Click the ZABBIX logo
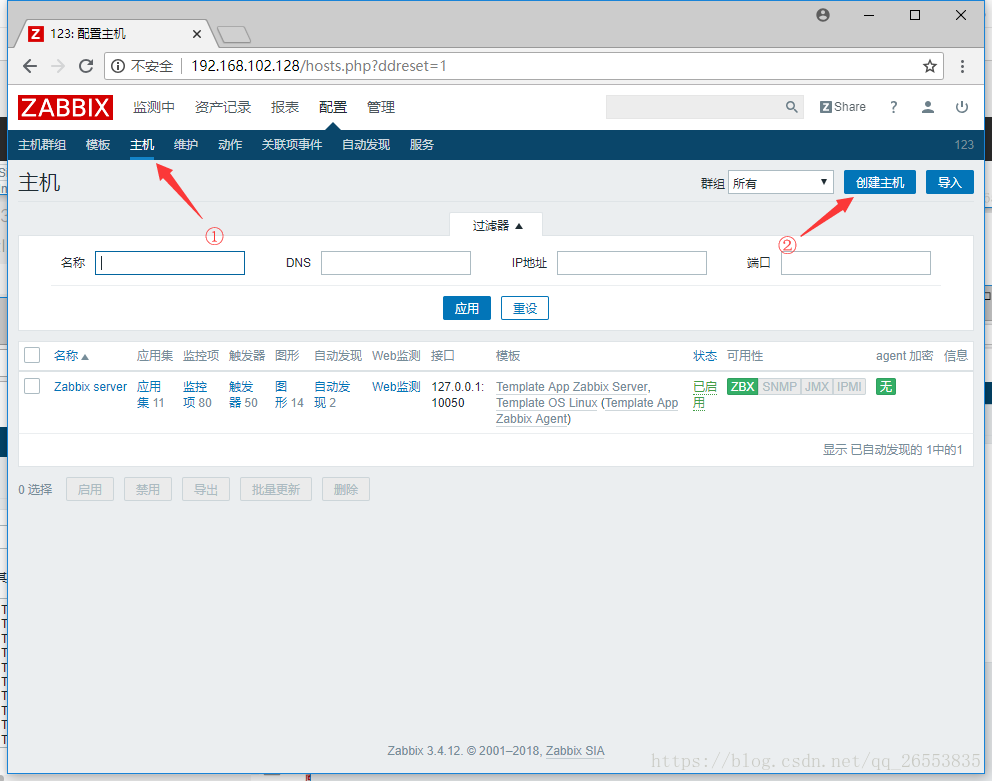This screenshot has width=992, height=781. pyautogui.click(x=65, y=107)
